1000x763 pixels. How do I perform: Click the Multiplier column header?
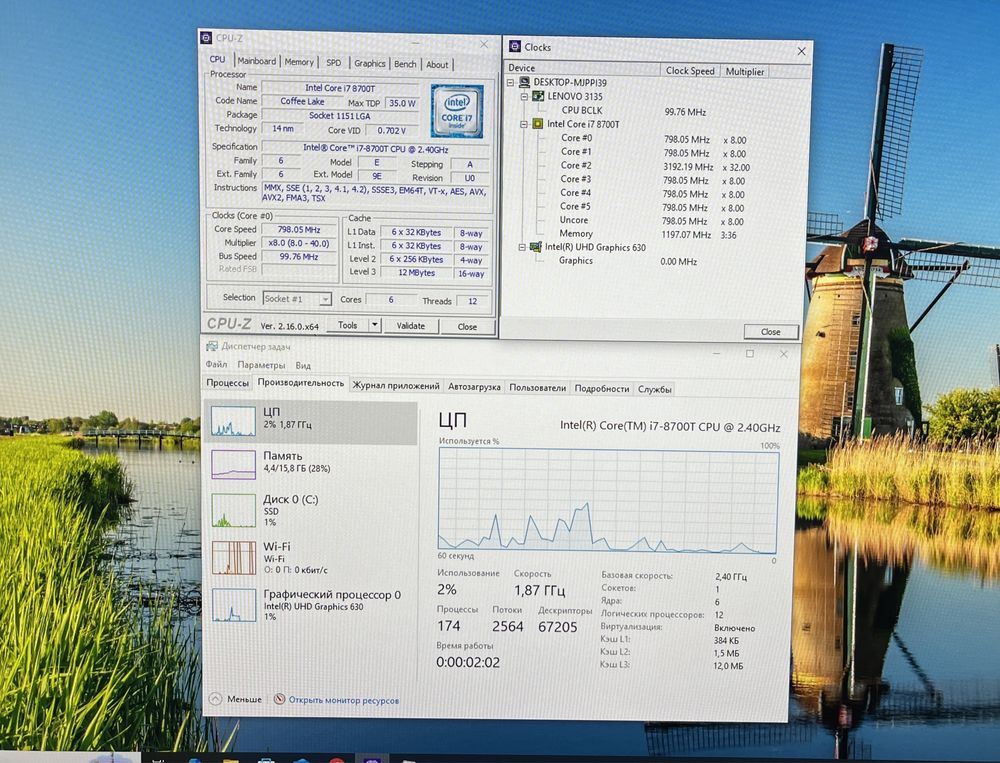[744, 71]
